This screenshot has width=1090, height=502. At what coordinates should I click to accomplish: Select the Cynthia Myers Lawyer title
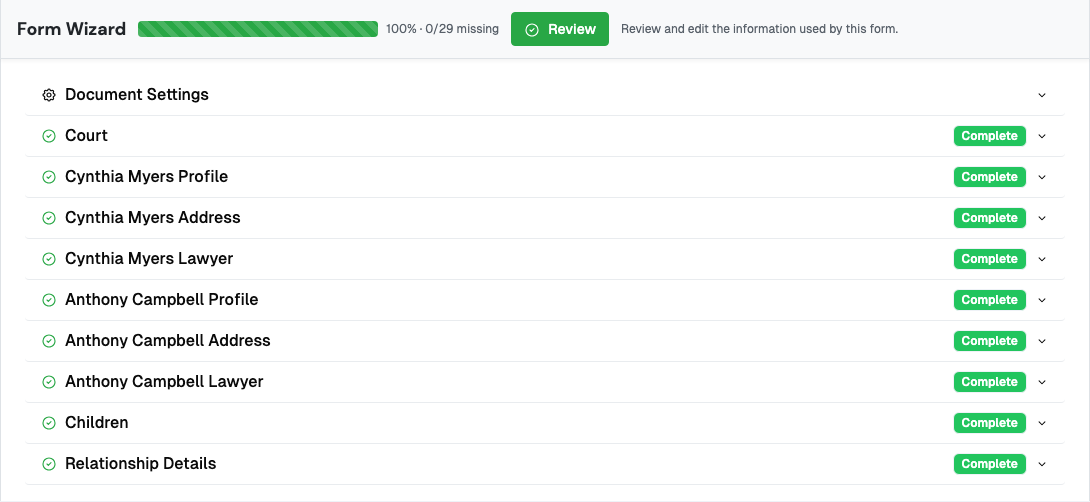[x=149, y=259]
